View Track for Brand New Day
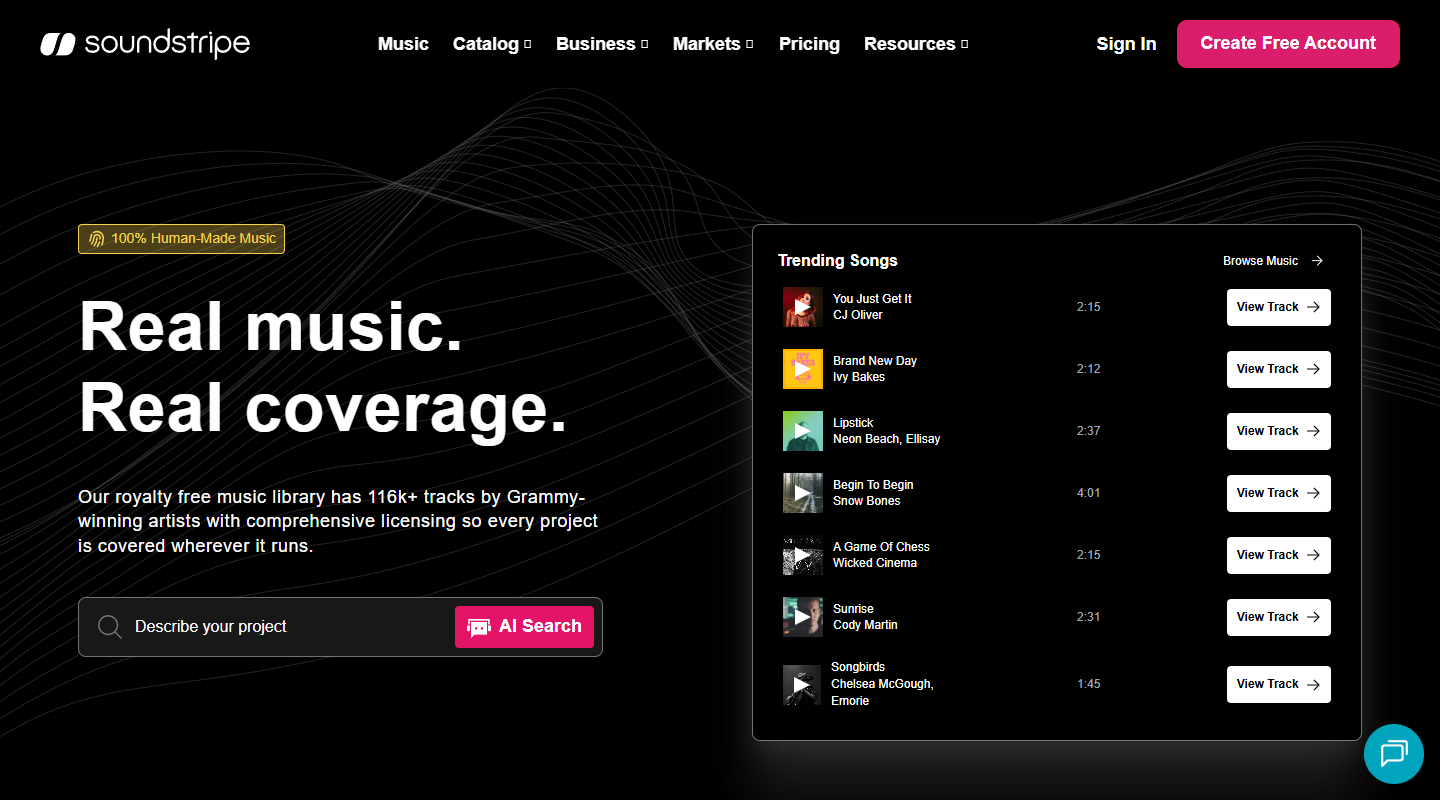1440x800 pixels. pos(1279,369)
